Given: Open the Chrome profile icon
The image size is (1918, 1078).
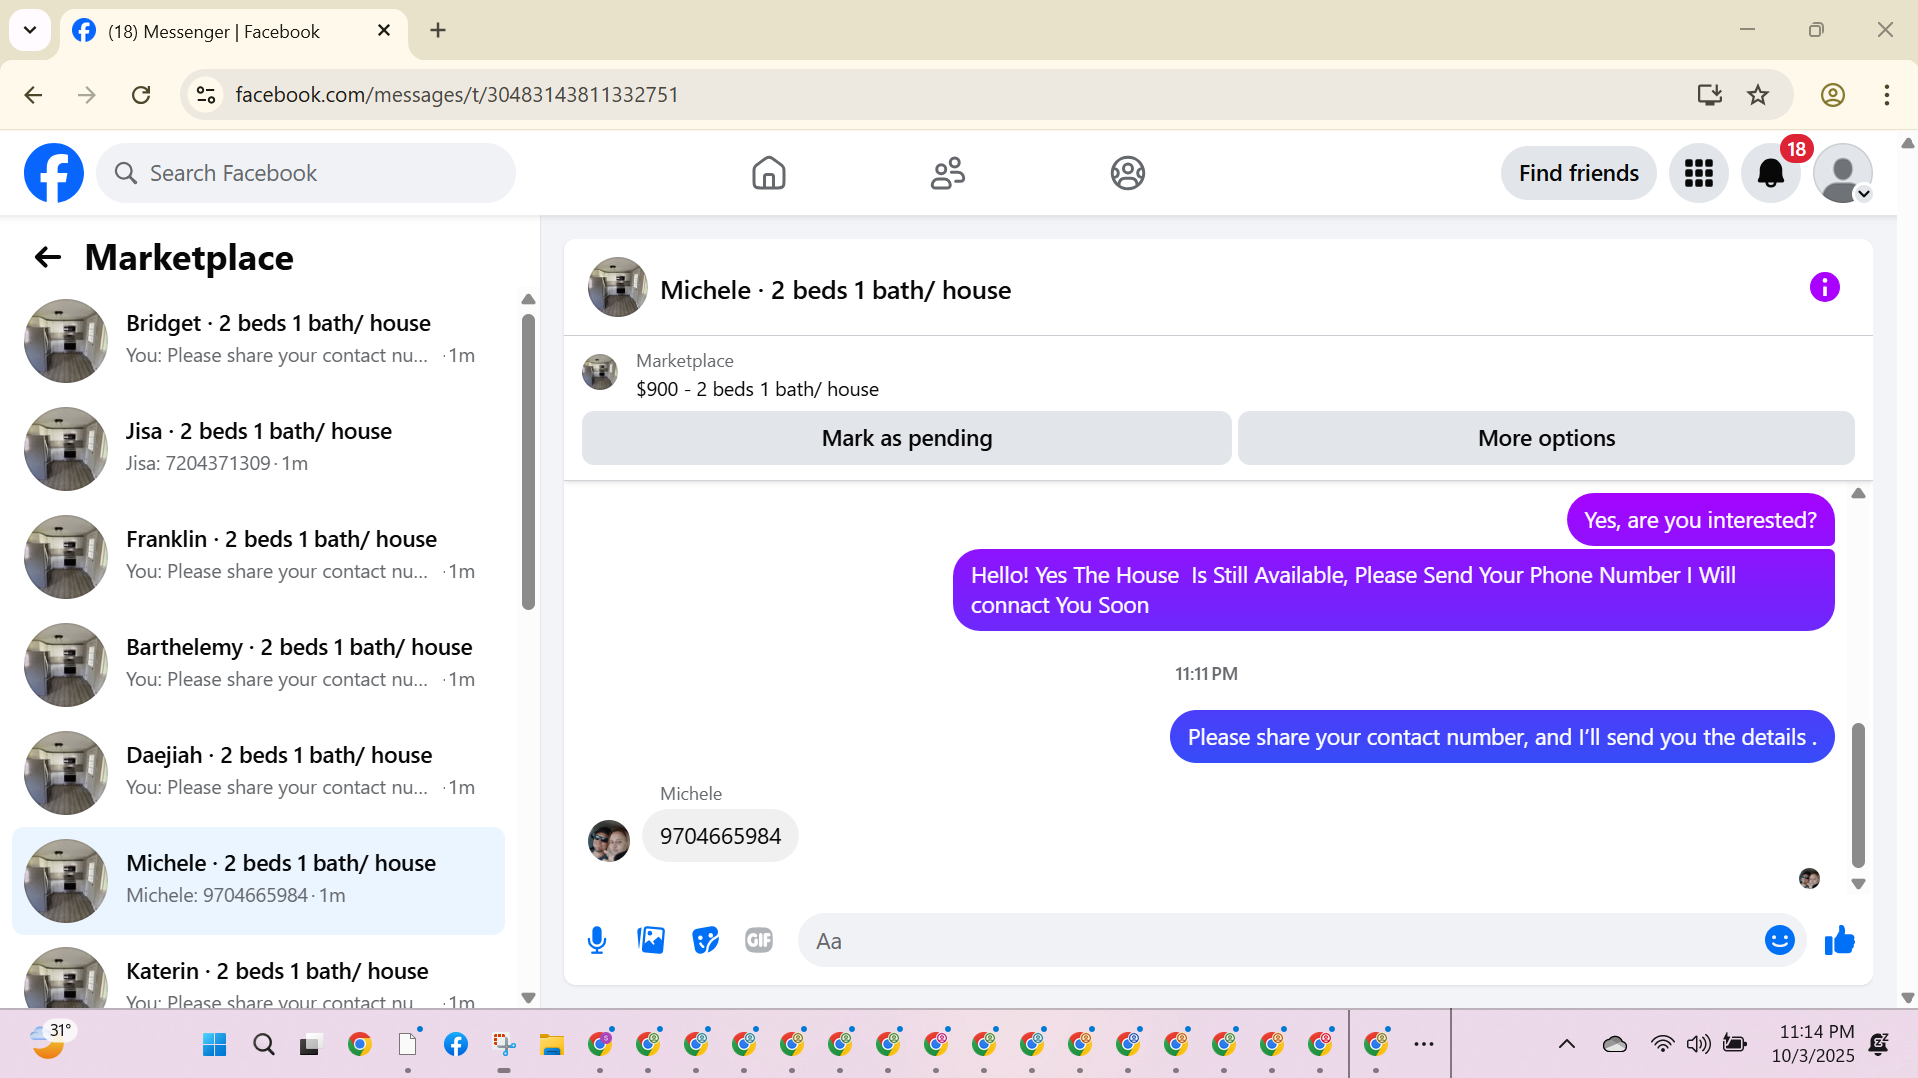Looking at the screenshot, I should click(x=1832, y=95).
